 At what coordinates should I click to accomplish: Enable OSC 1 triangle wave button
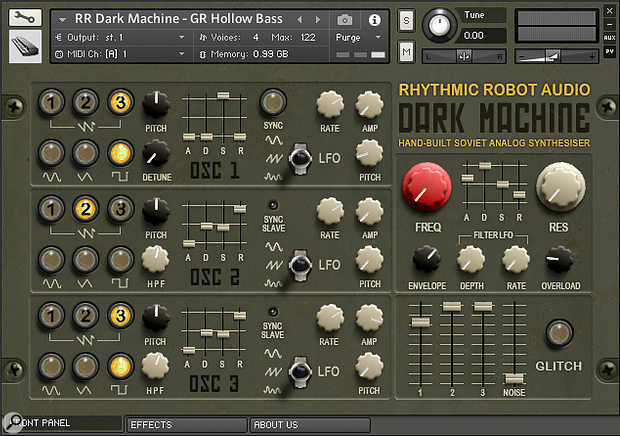(85, 153)
